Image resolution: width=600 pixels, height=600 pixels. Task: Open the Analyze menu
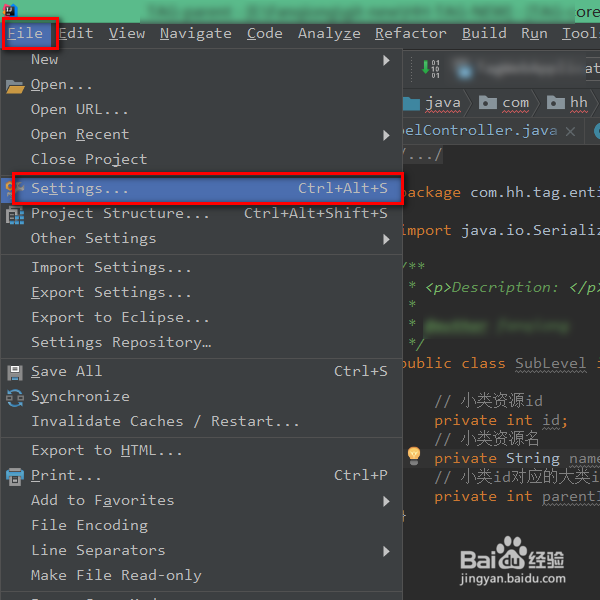click(x=329, y=34)
